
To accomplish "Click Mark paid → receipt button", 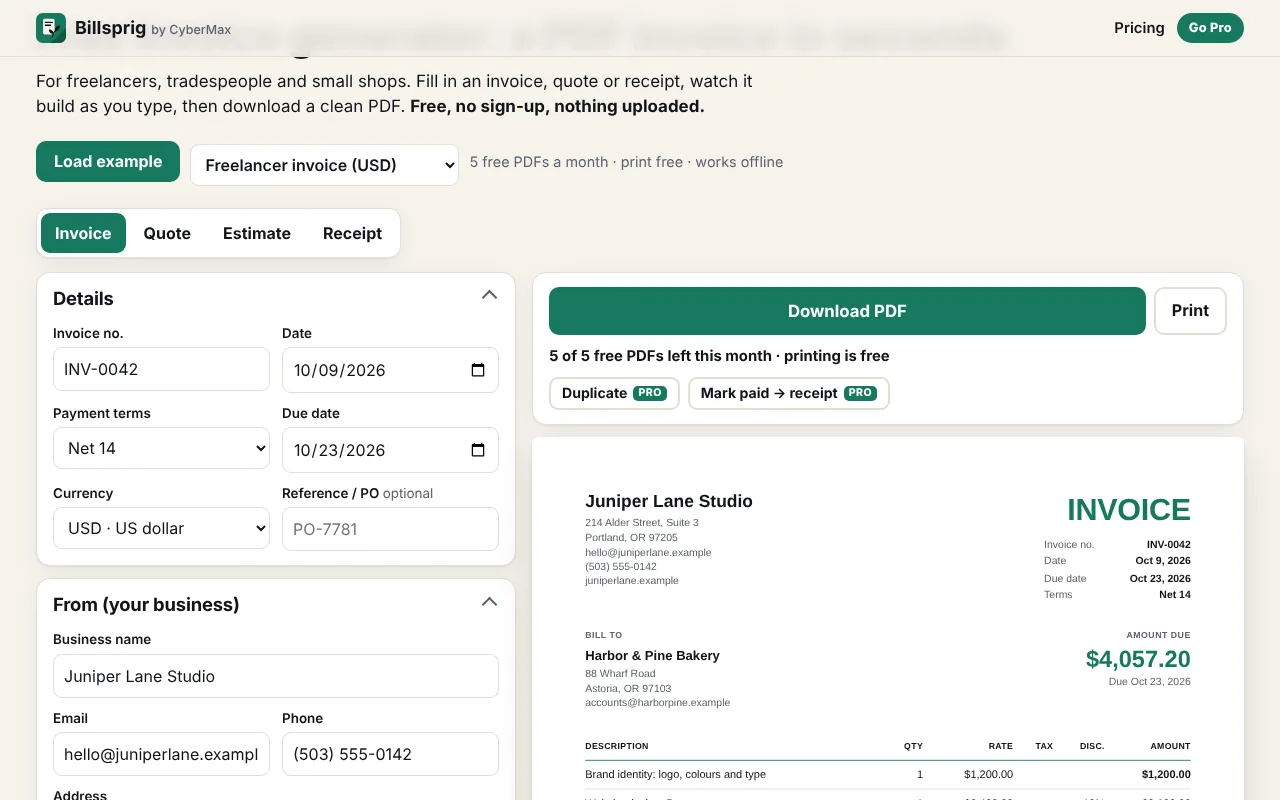I will pos(789,393).
